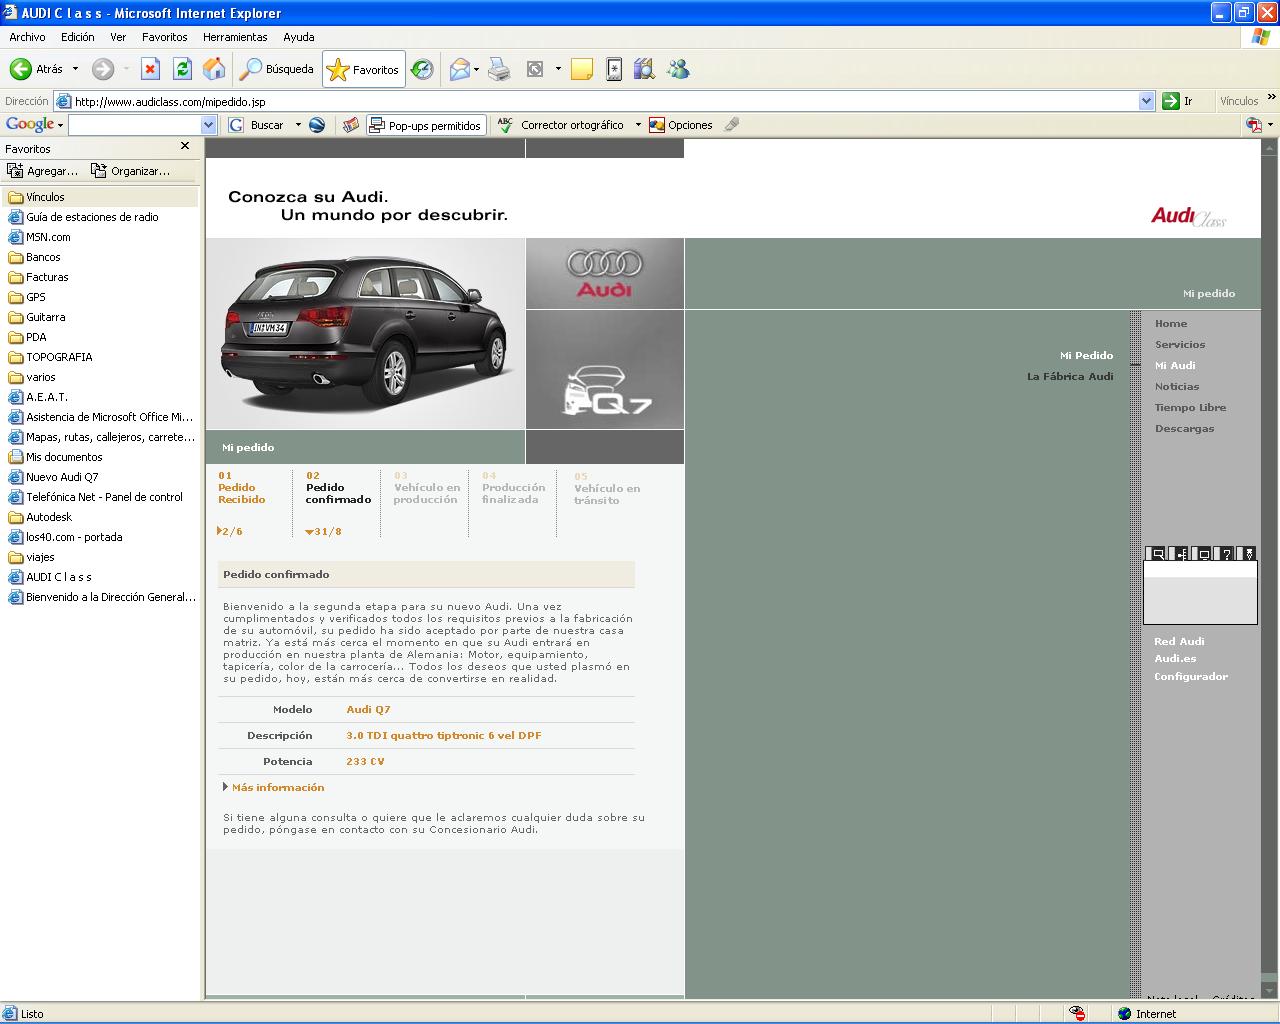Click the Messenger people icon

679,69
